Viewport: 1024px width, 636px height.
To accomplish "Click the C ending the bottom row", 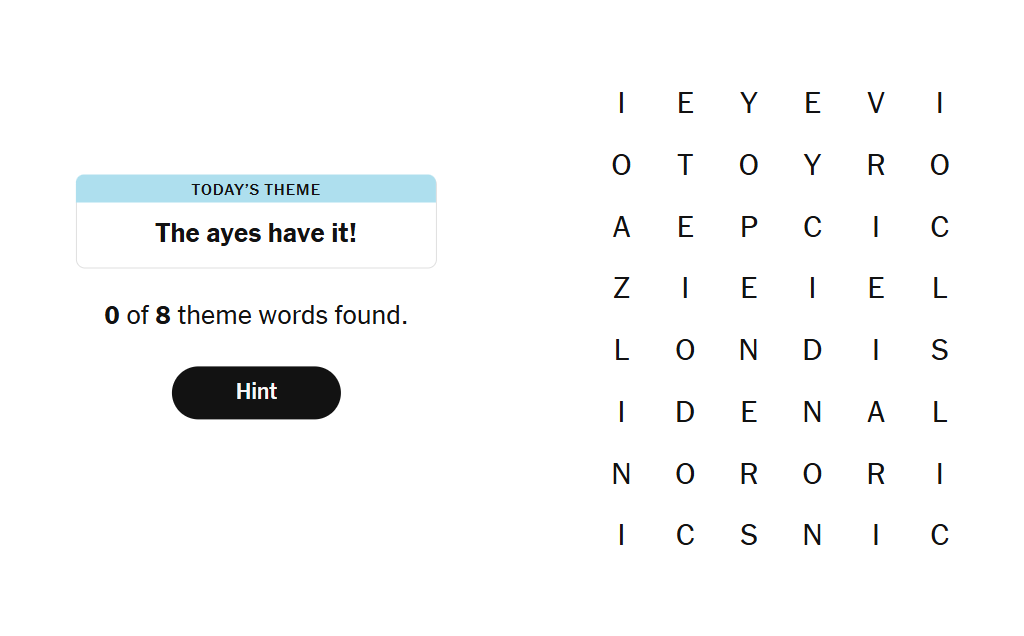I will 940,535.
